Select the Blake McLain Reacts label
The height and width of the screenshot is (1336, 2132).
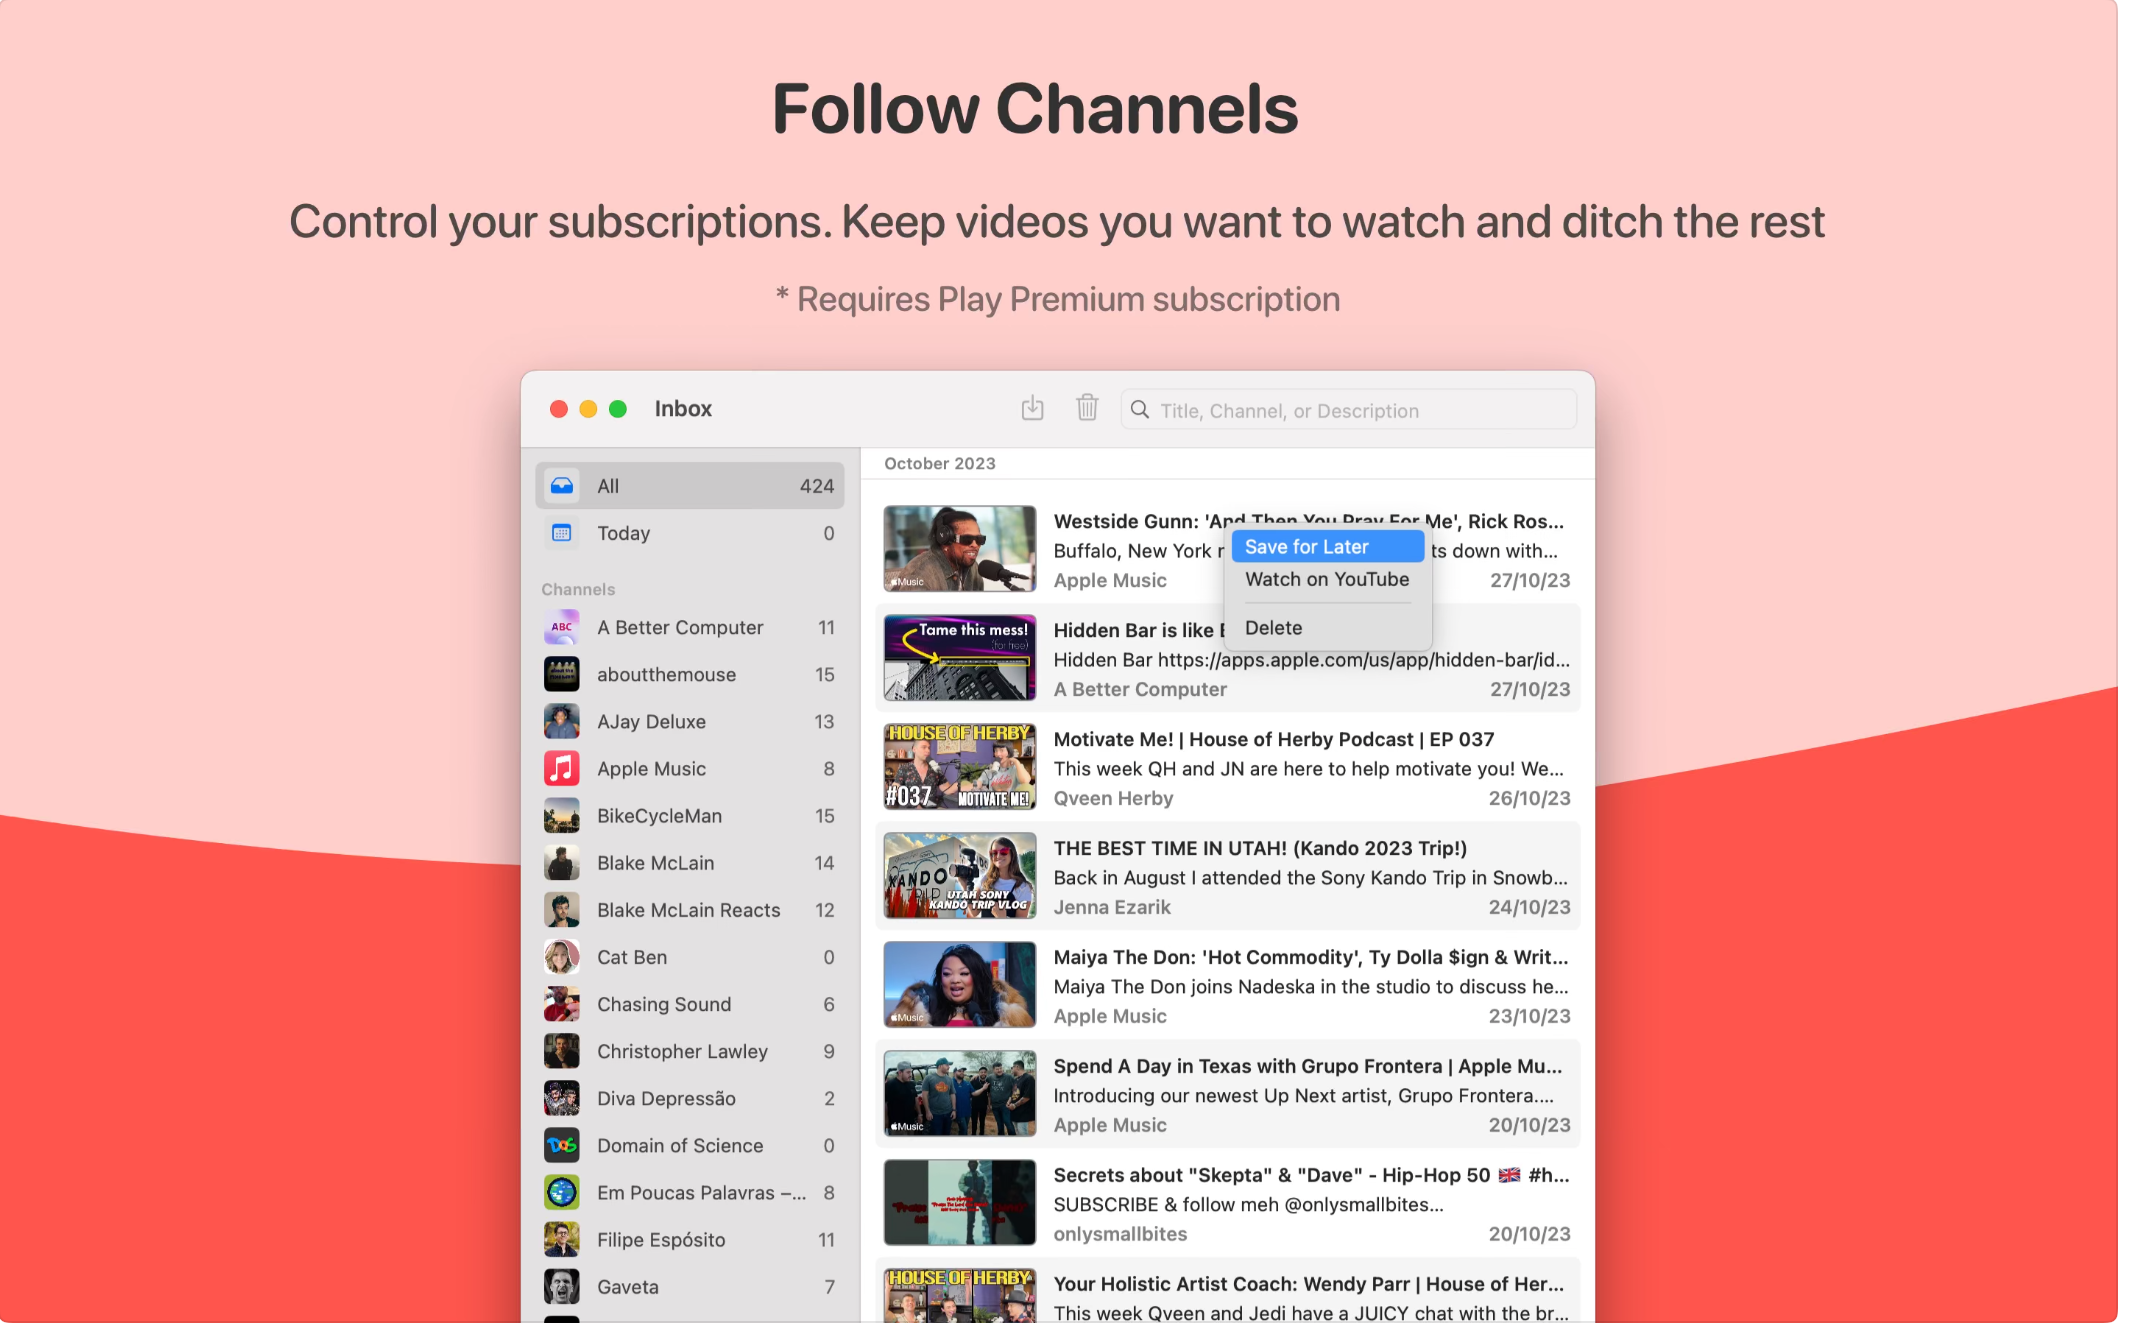coord(689,910)
